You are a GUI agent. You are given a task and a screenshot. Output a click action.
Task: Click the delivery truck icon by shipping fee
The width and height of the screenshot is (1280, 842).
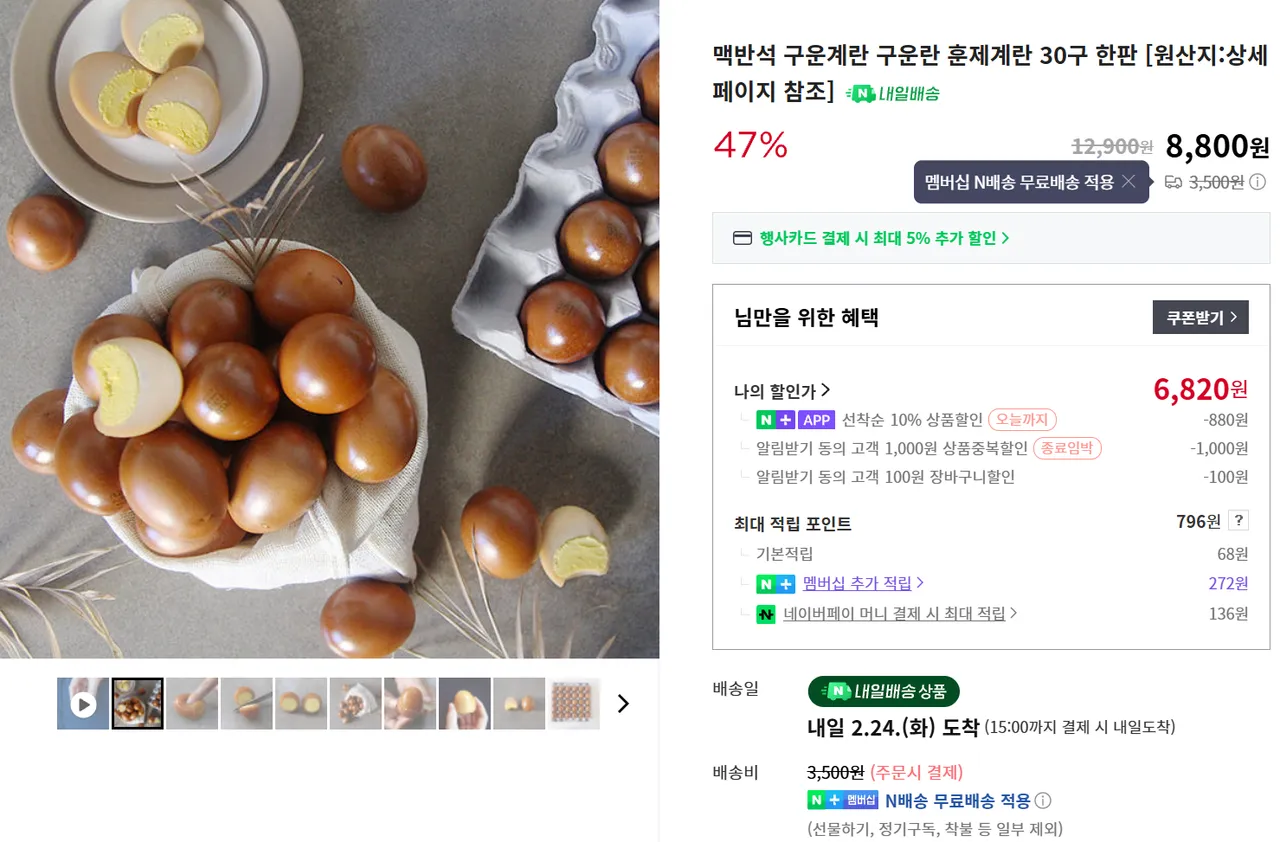point(1173,182)
